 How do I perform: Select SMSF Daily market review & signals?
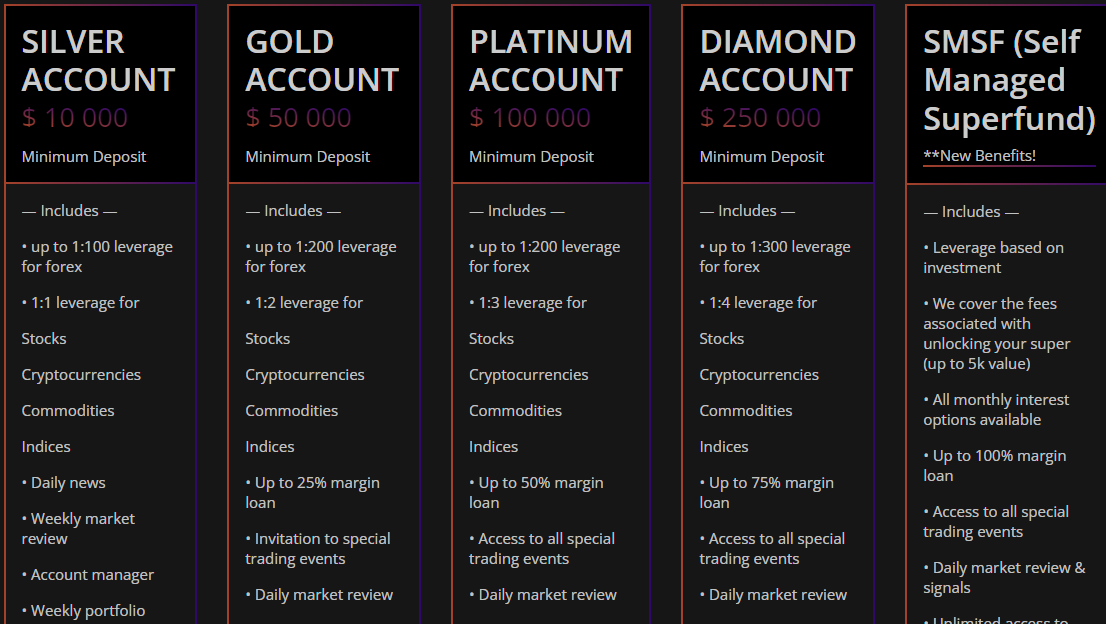[1004, 577]
